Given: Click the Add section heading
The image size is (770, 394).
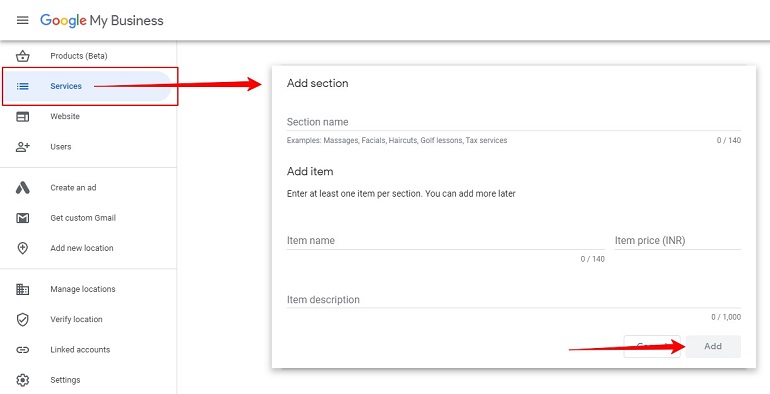Looking at the screenshot, I should pyautogui.click(x=318, y=84).
